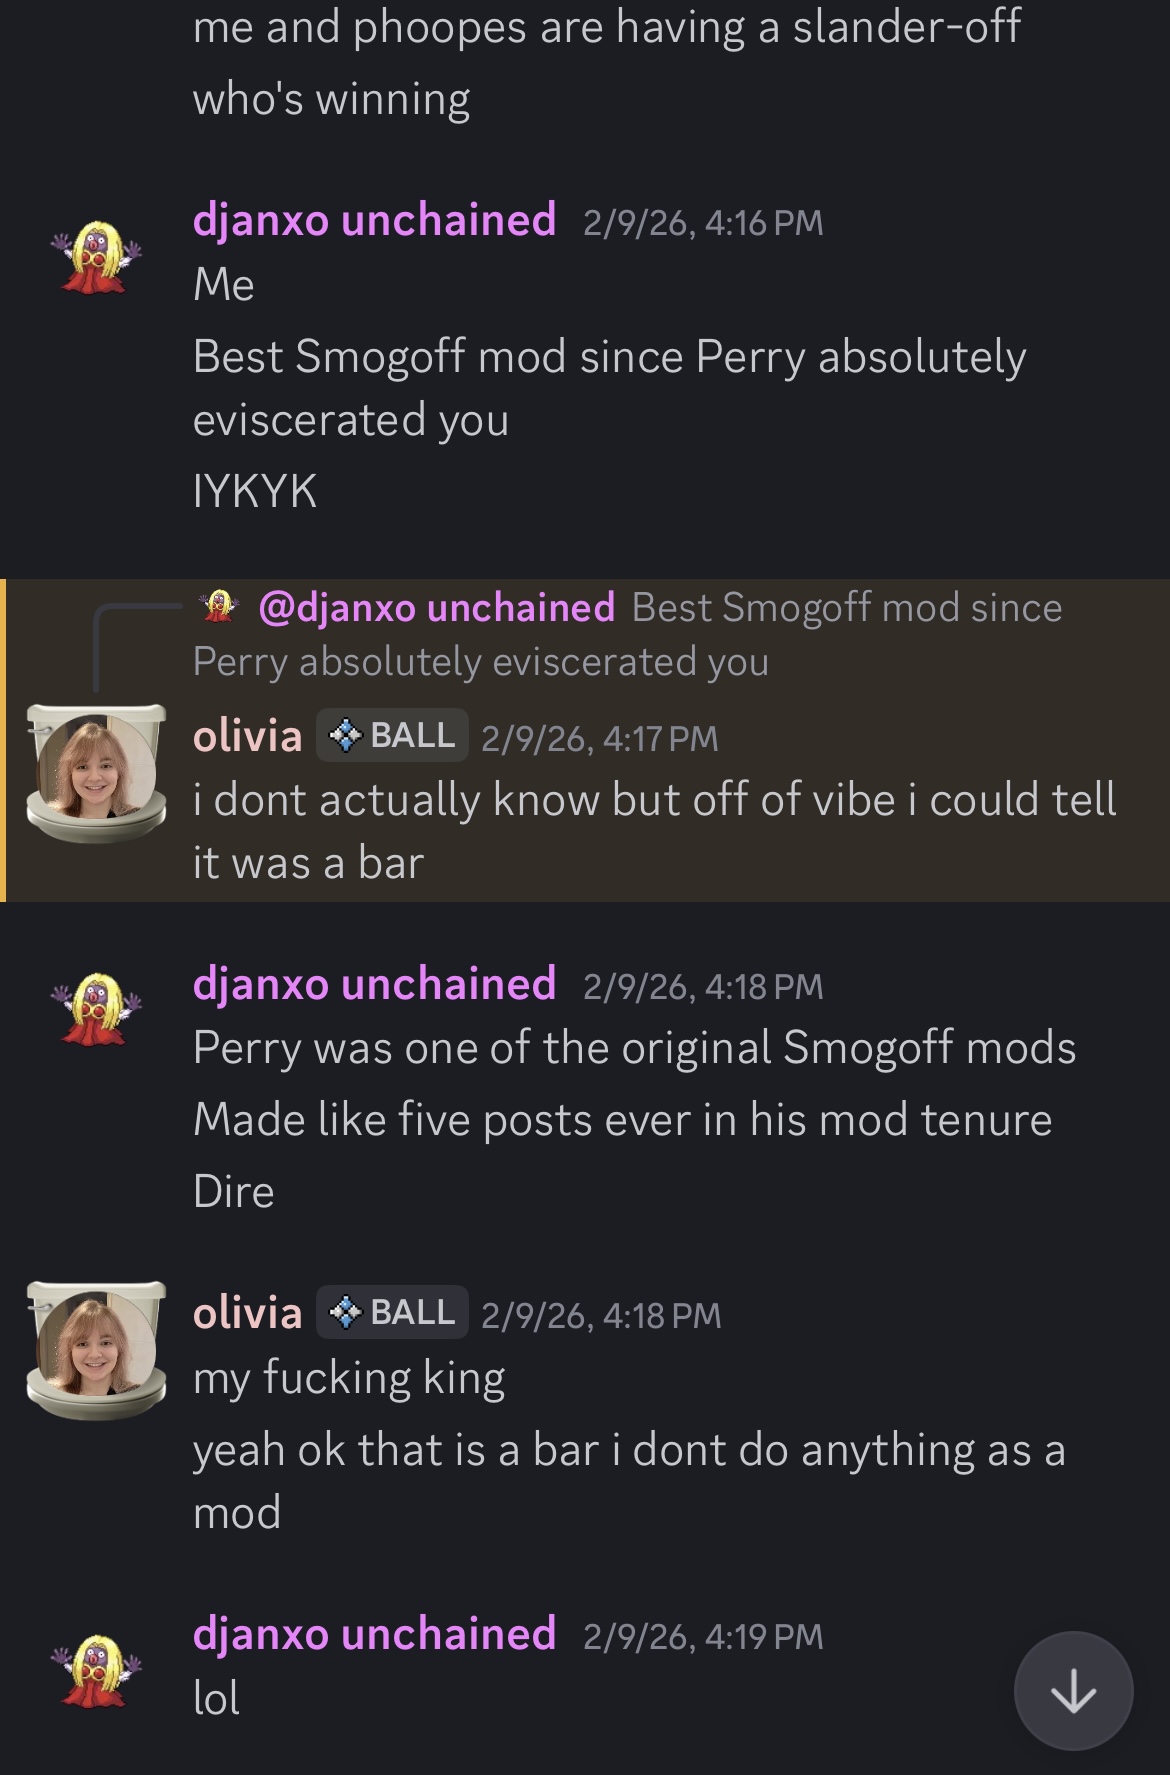
Task: Open djanxo's avatar beside the 4:16 PM message
Action: [96, 256]
